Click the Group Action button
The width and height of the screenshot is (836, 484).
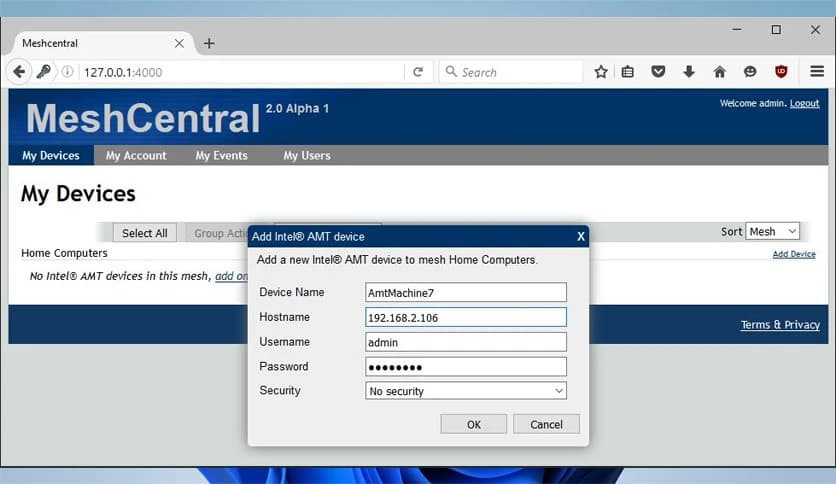coord(216,233)
